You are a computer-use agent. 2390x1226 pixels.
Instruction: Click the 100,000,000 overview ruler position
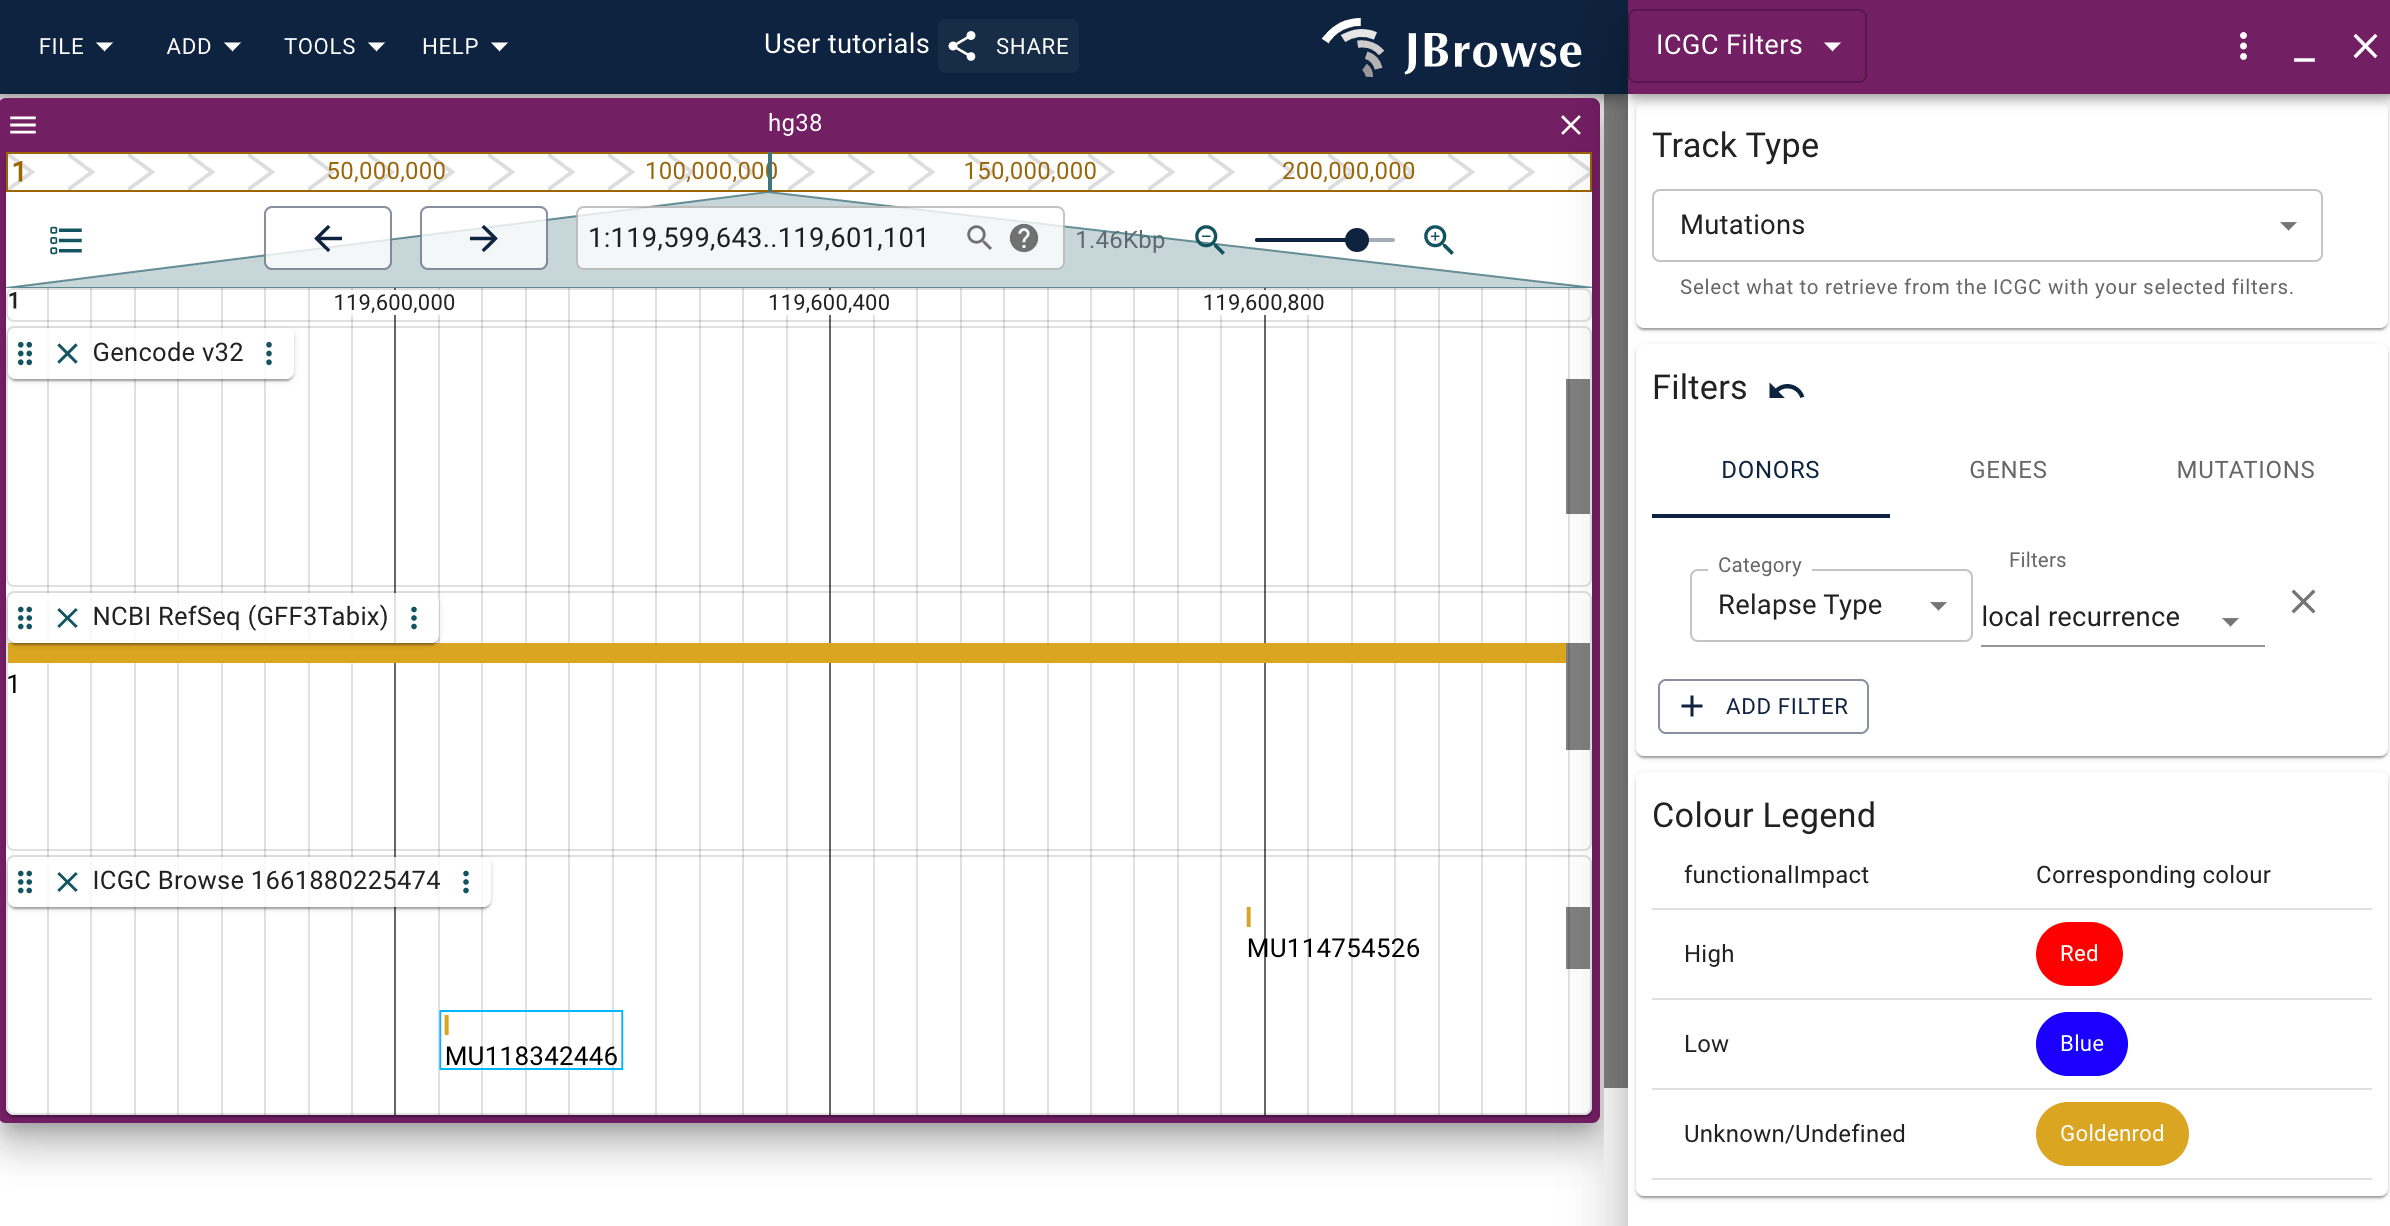(x=710, y=171)
